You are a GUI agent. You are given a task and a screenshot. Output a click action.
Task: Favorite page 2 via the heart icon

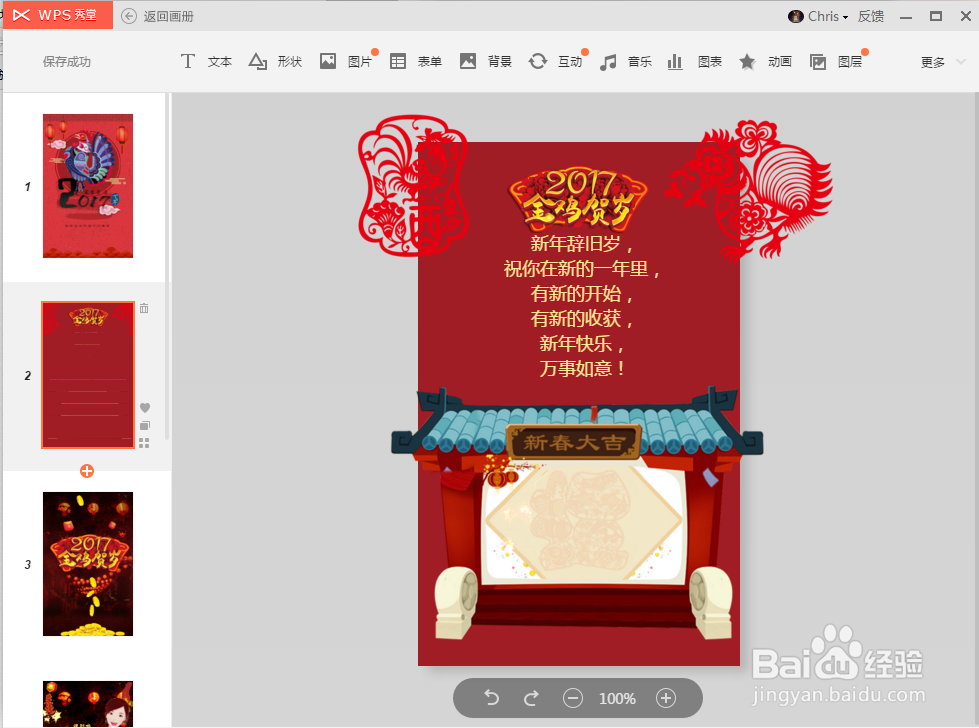[x=144, y=407]
